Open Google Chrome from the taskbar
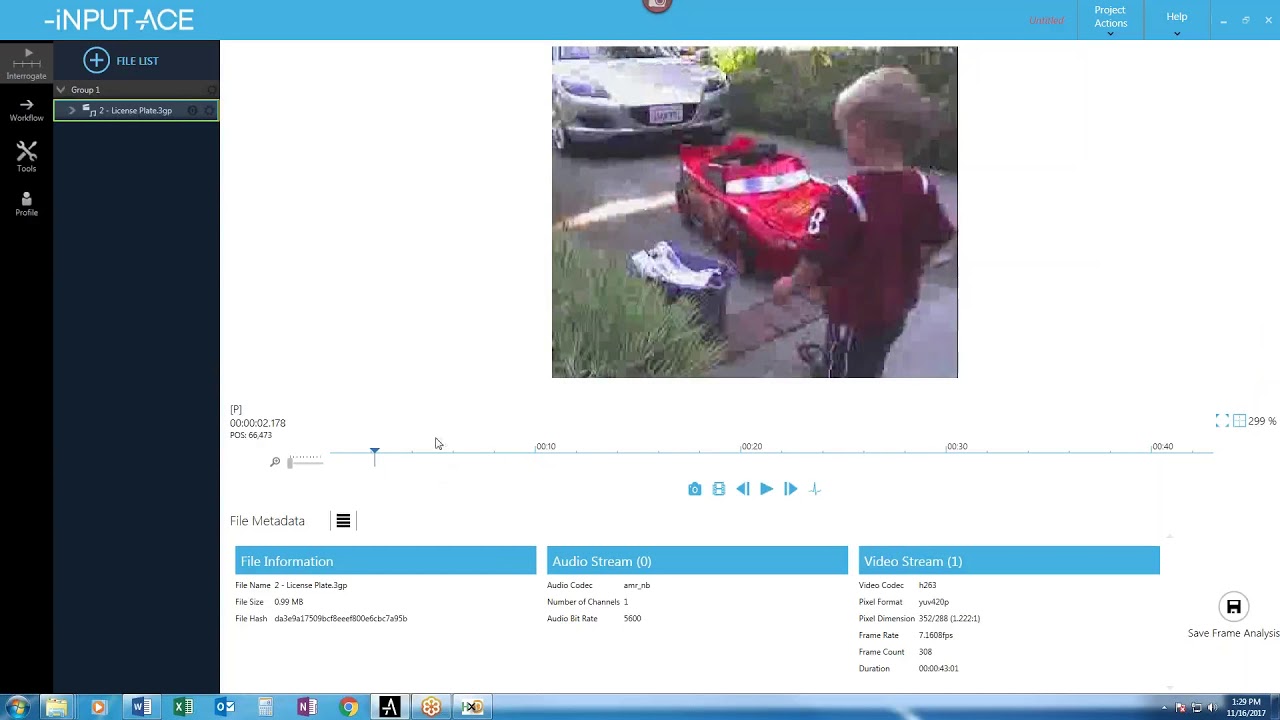This screenshot has height=720, width=1280. [x=349, y=707]
